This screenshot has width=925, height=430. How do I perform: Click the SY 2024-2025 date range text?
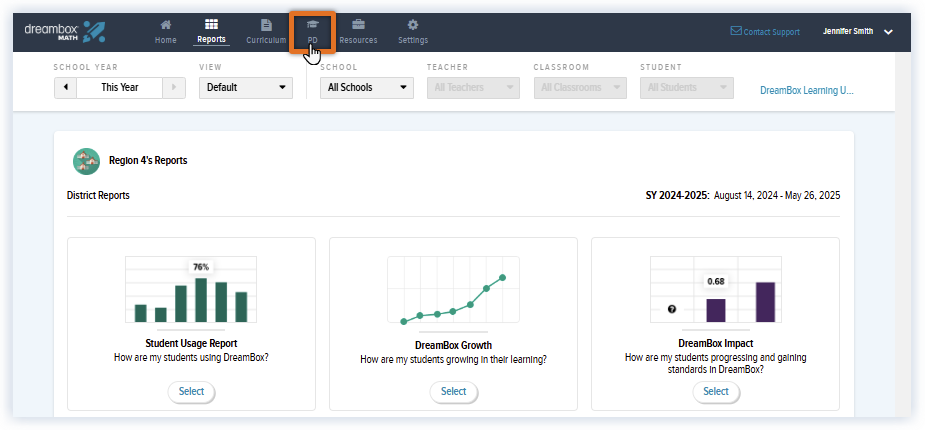[743, 195]
